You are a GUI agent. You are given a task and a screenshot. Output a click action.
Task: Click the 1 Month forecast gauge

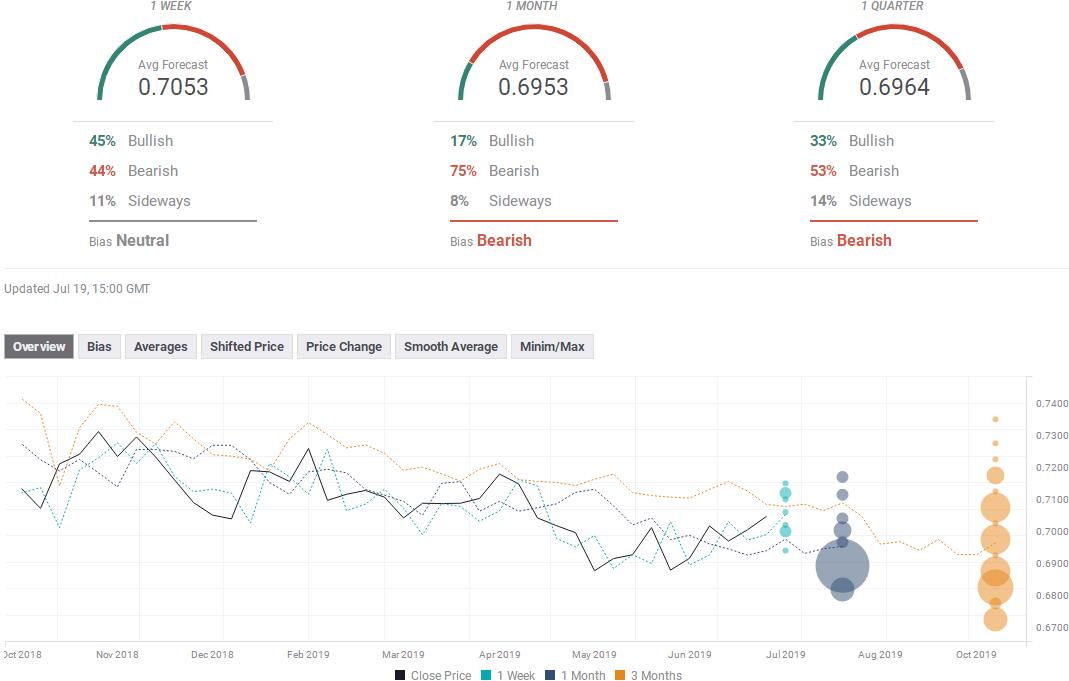[x=534, y=63]
